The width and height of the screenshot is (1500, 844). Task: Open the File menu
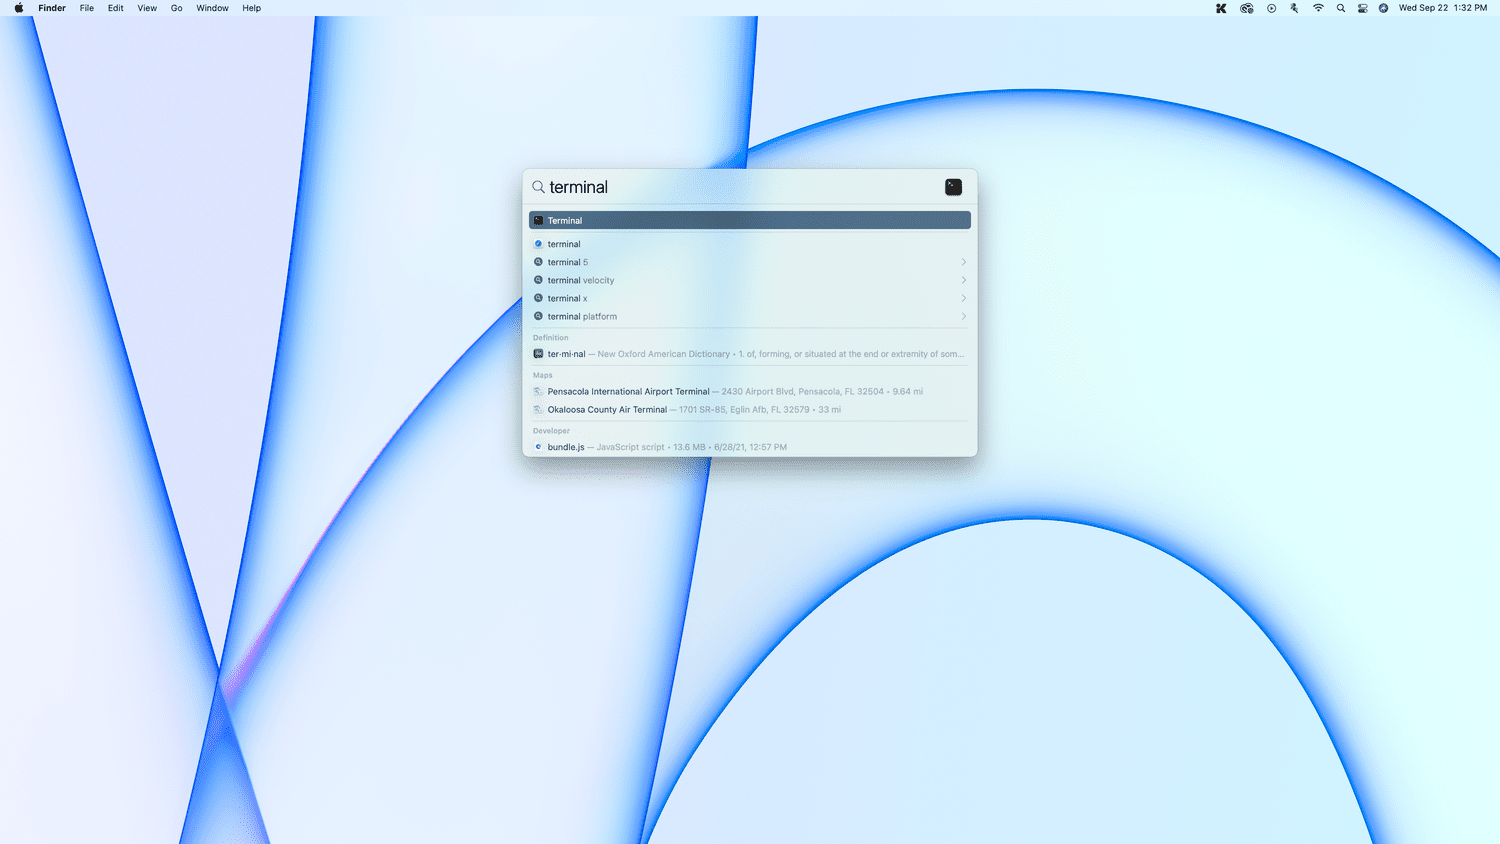click(x=87, y=8)
